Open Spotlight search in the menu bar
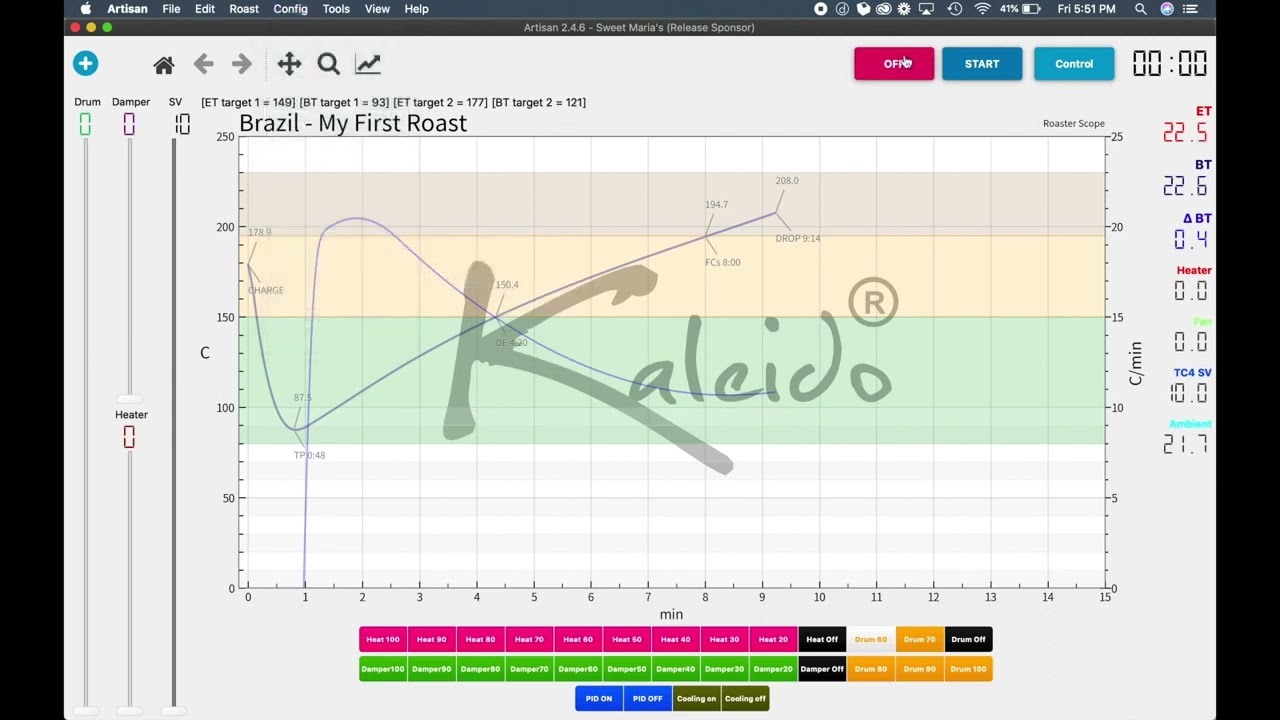The image size is (1280, 720). click(x=1140, y=9)
